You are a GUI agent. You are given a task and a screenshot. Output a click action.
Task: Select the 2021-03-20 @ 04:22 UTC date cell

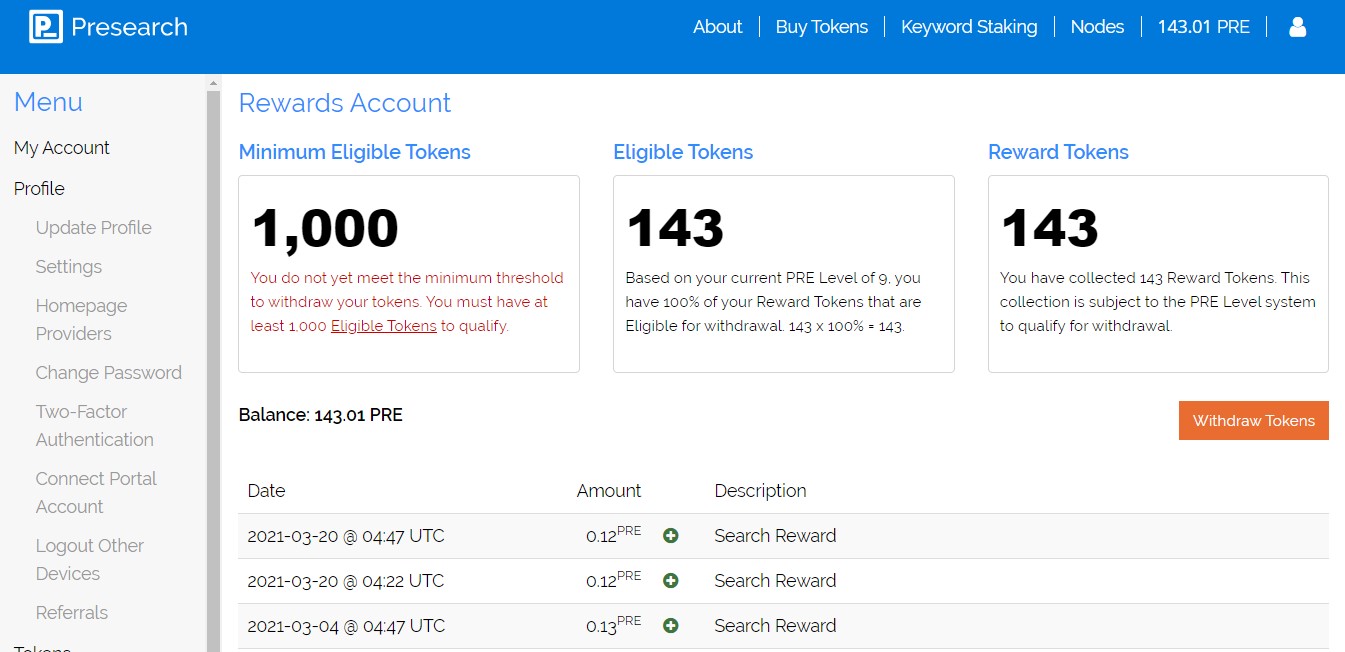[x=346, y=581]
